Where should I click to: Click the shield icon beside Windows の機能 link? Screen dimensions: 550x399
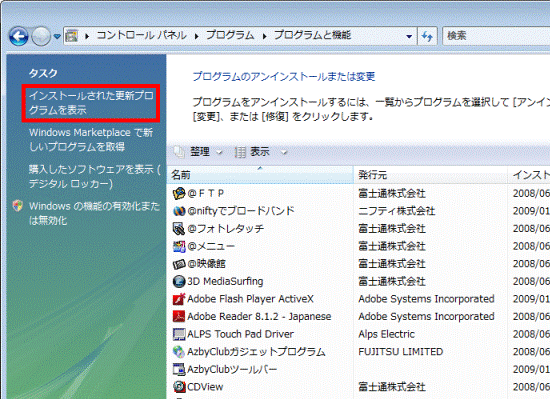(18, 206)
